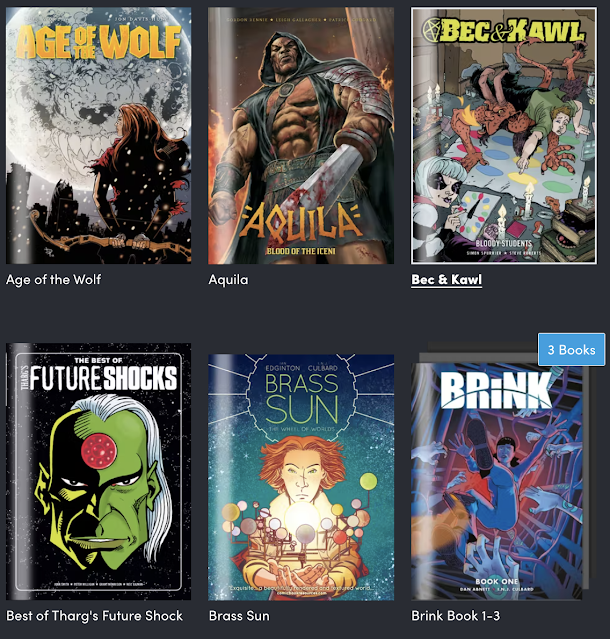This screenshot has height=639, width=610.
Task: Click the BRINK logo on the cover
Action: (496, 390)
